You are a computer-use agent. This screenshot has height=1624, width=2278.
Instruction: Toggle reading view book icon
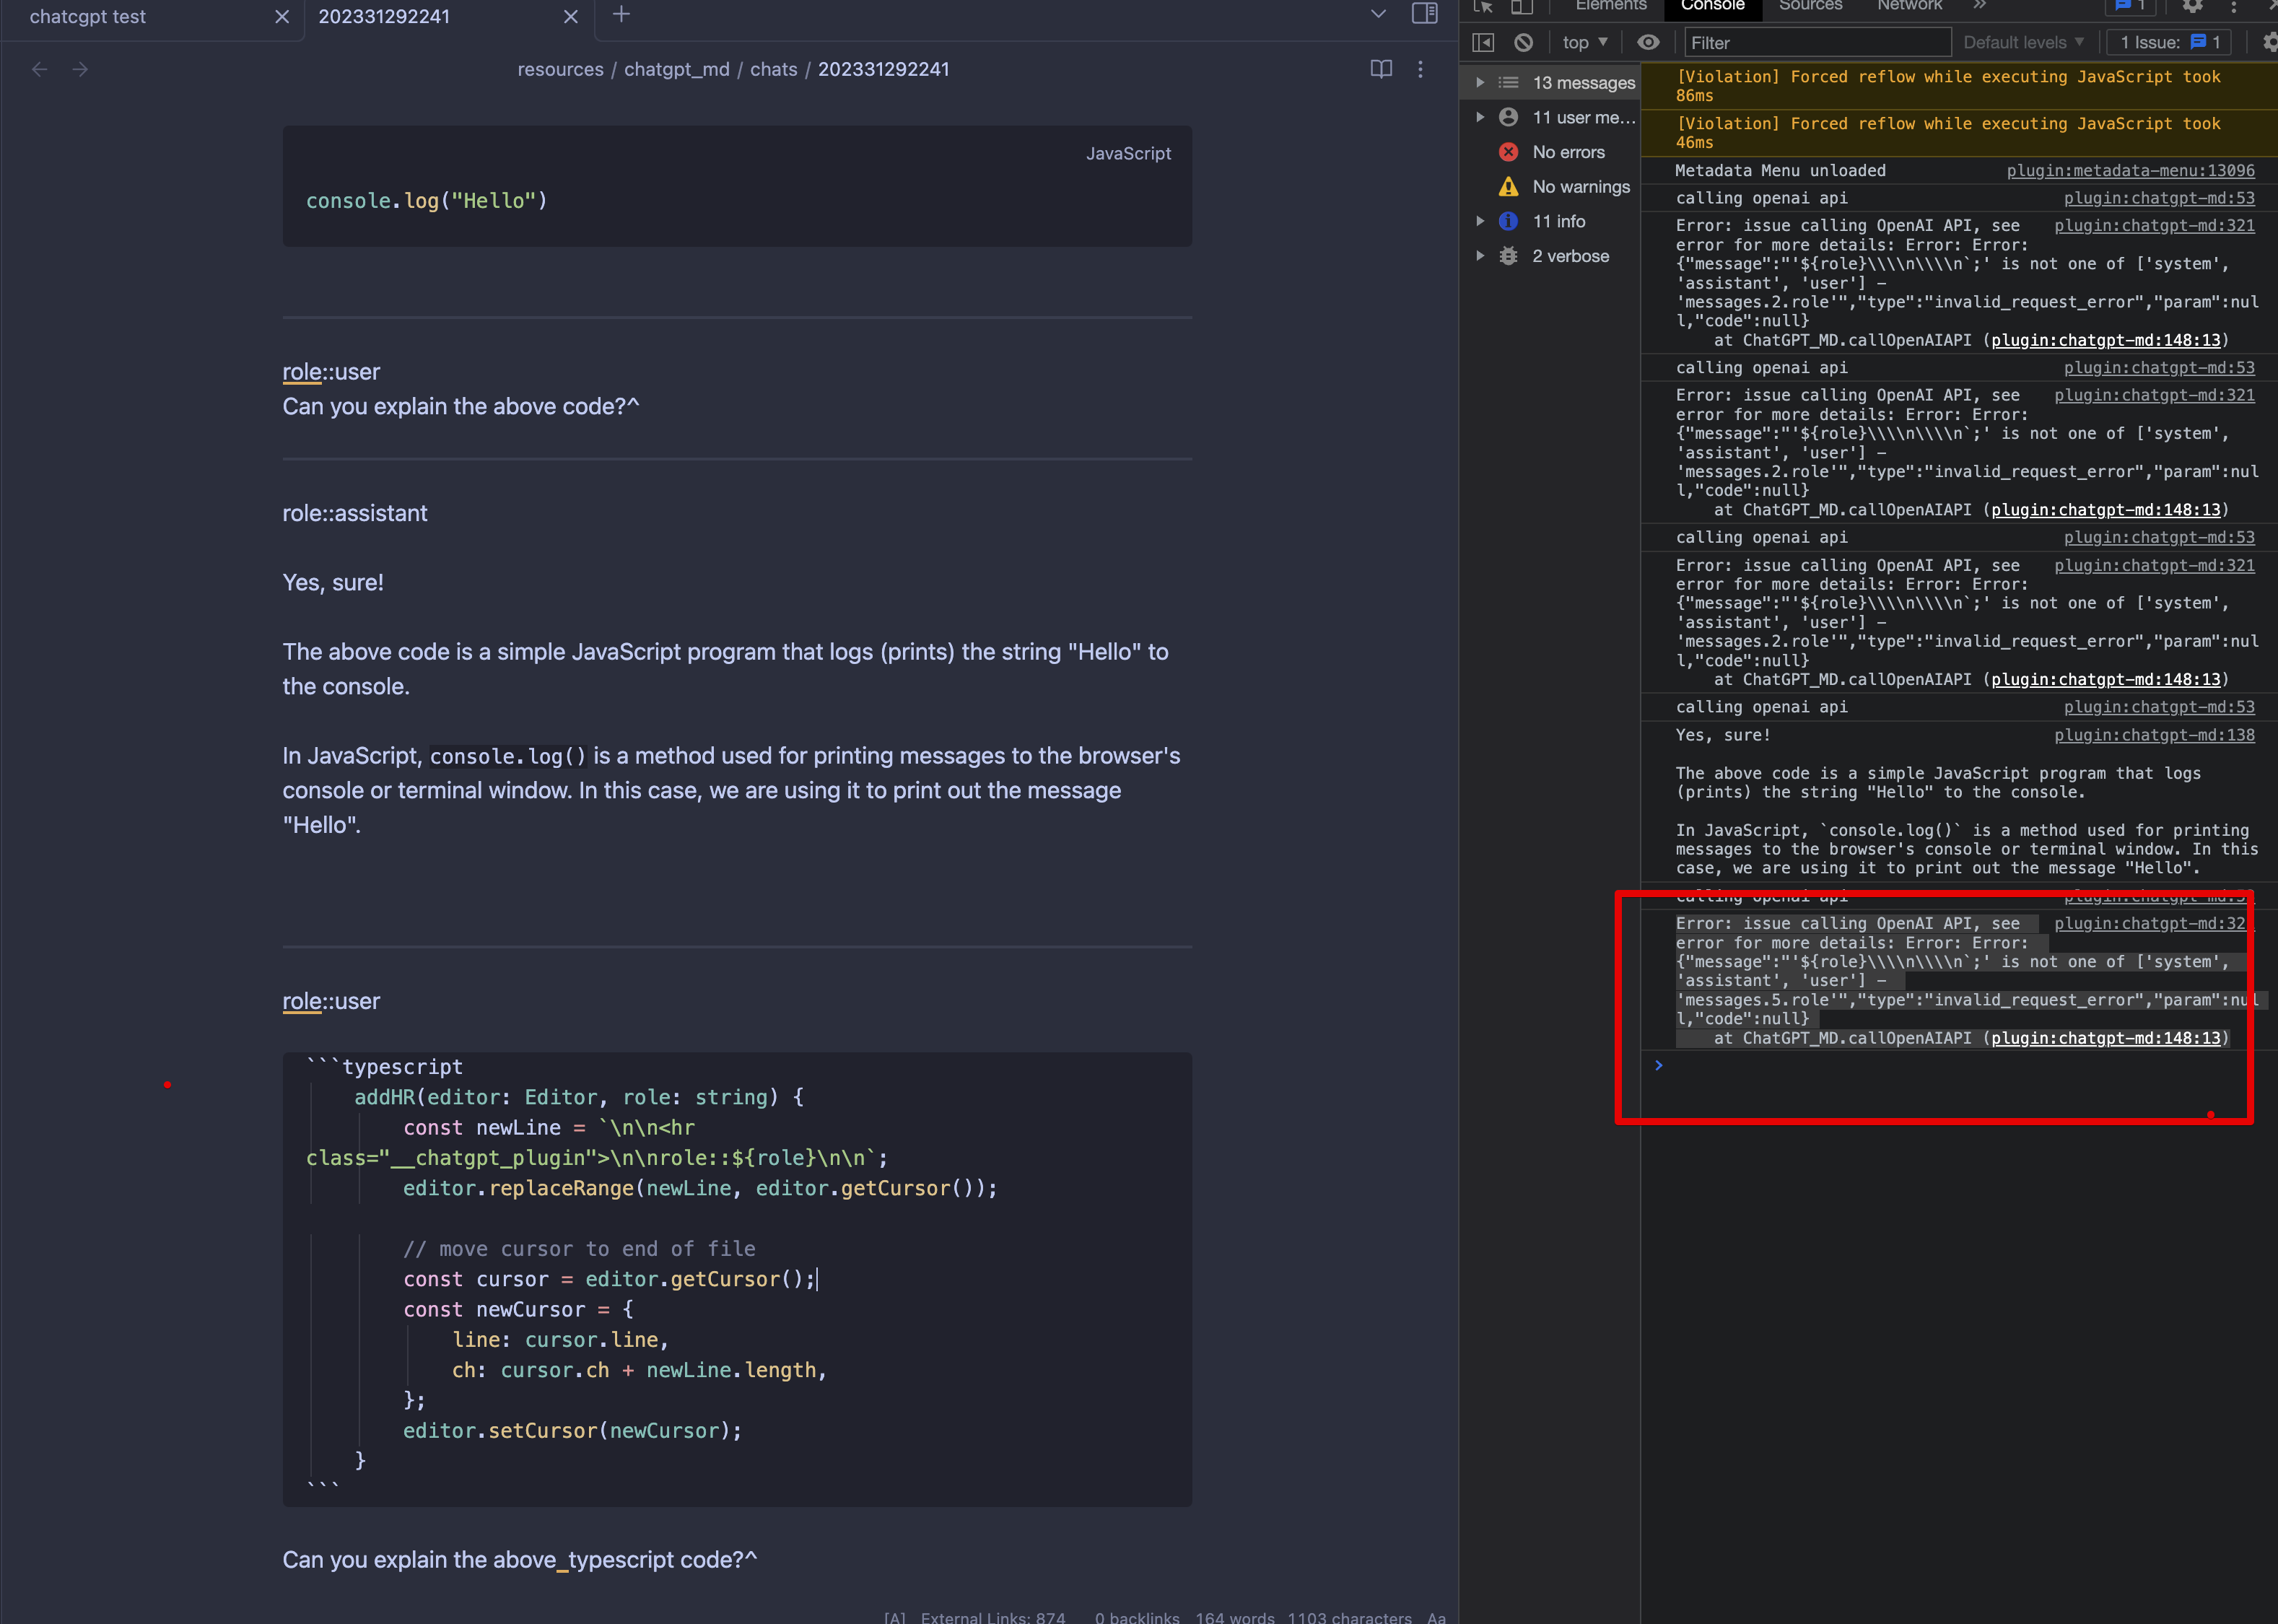[1381, 69]
